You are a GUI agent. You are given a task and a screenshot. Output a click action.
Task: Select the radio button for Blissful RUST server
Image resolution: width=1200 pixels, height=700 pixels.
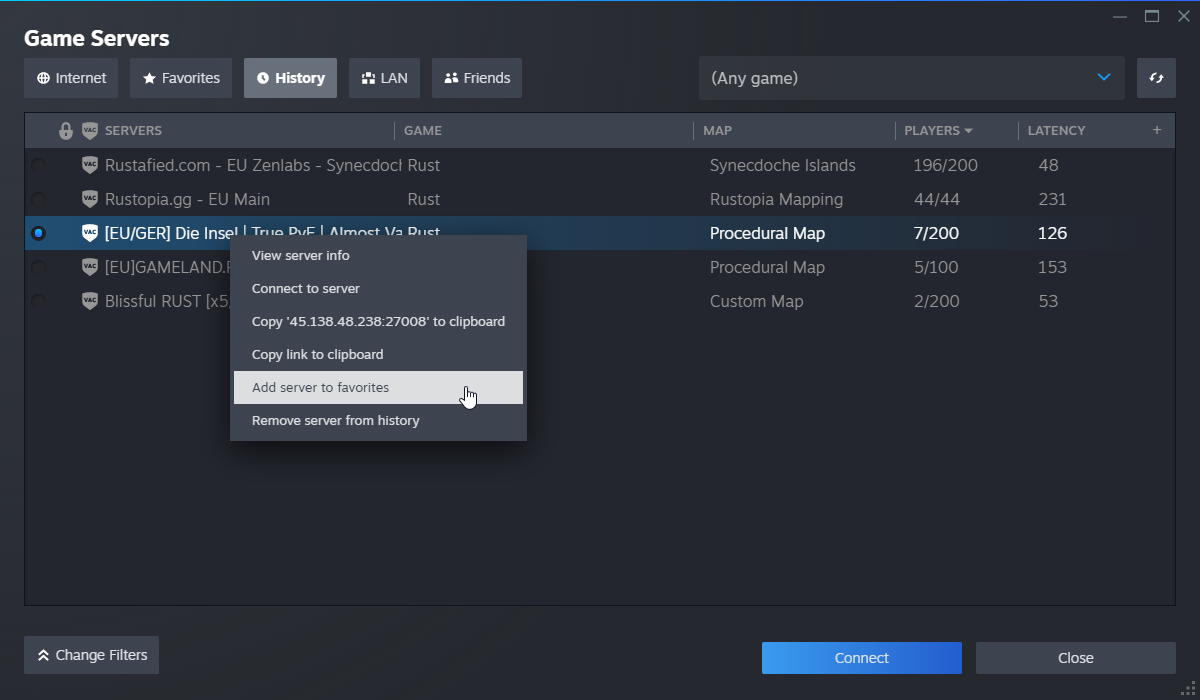(39, 301)
